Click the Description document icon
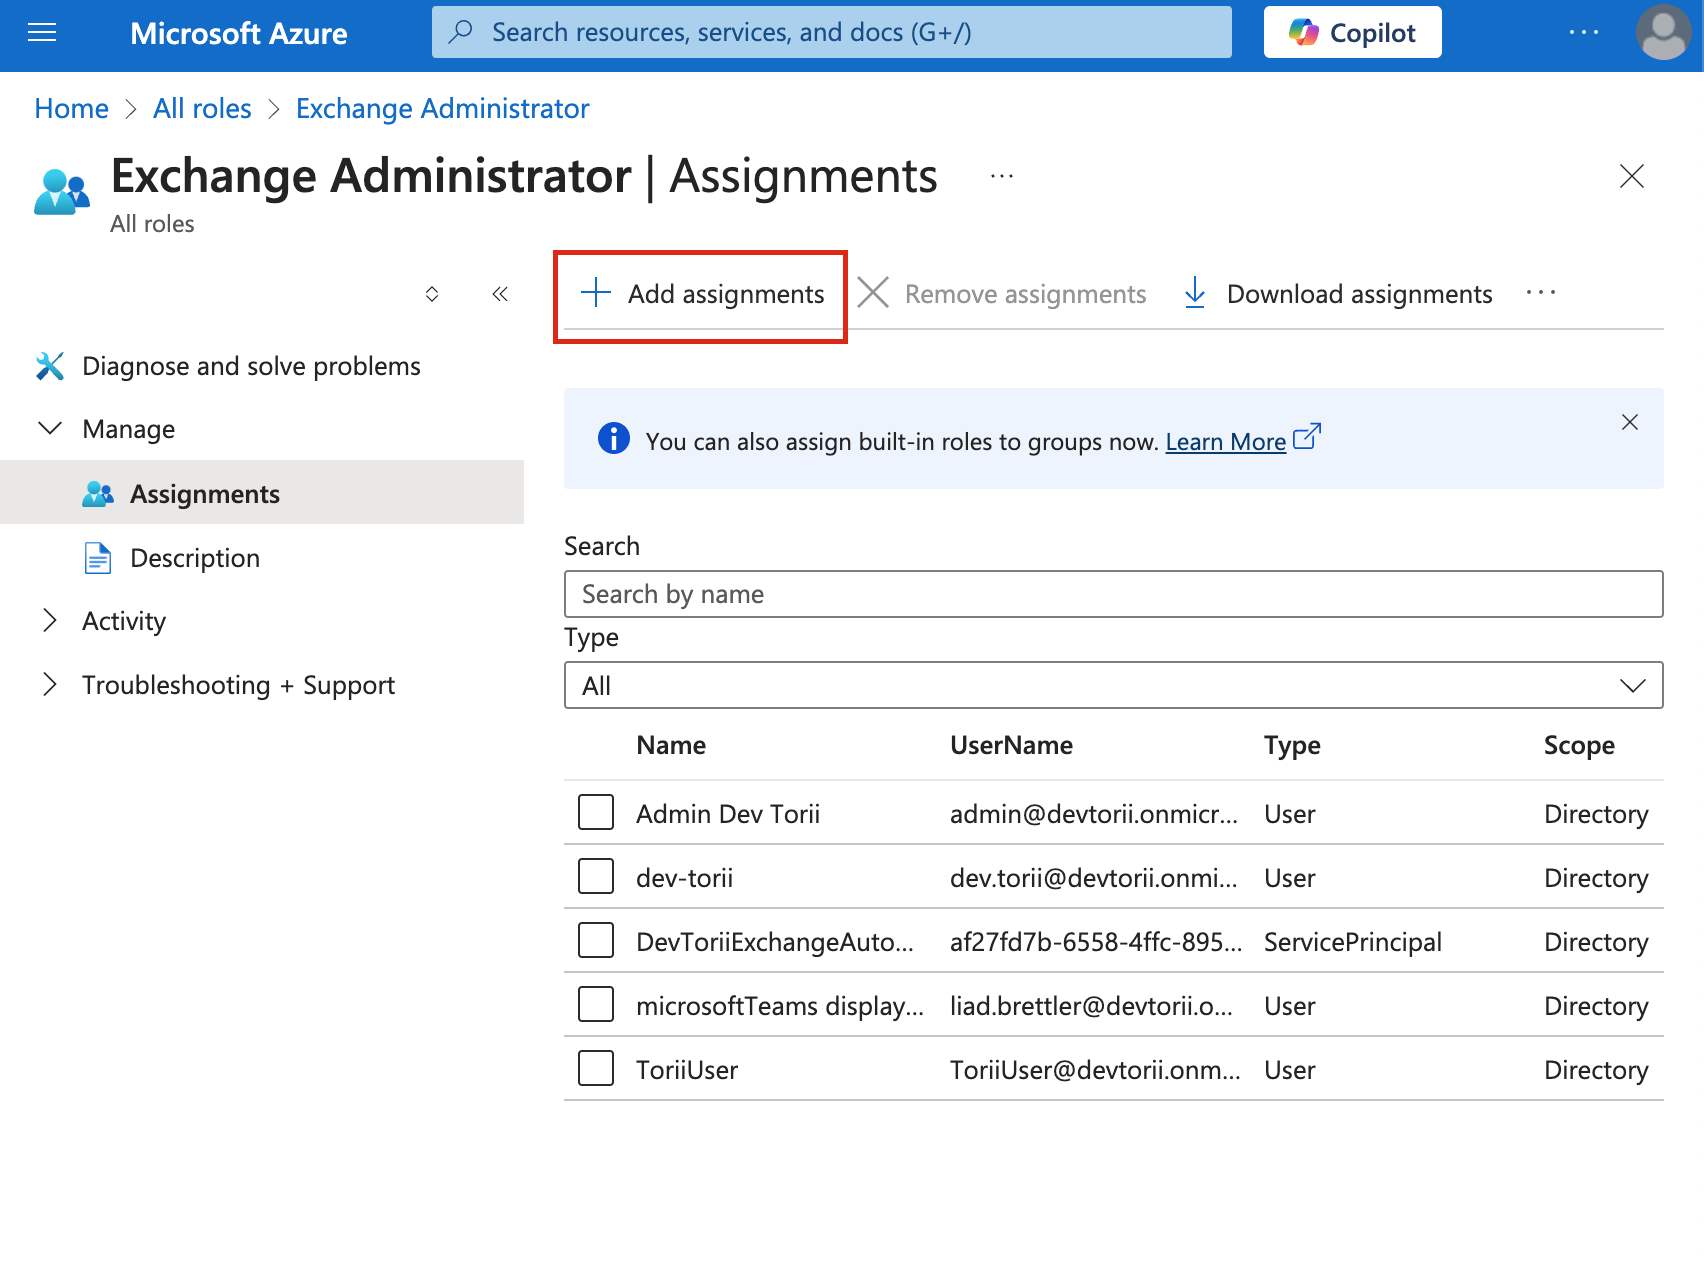This screenshot has width=1704, height=1284. click(98, 558)
